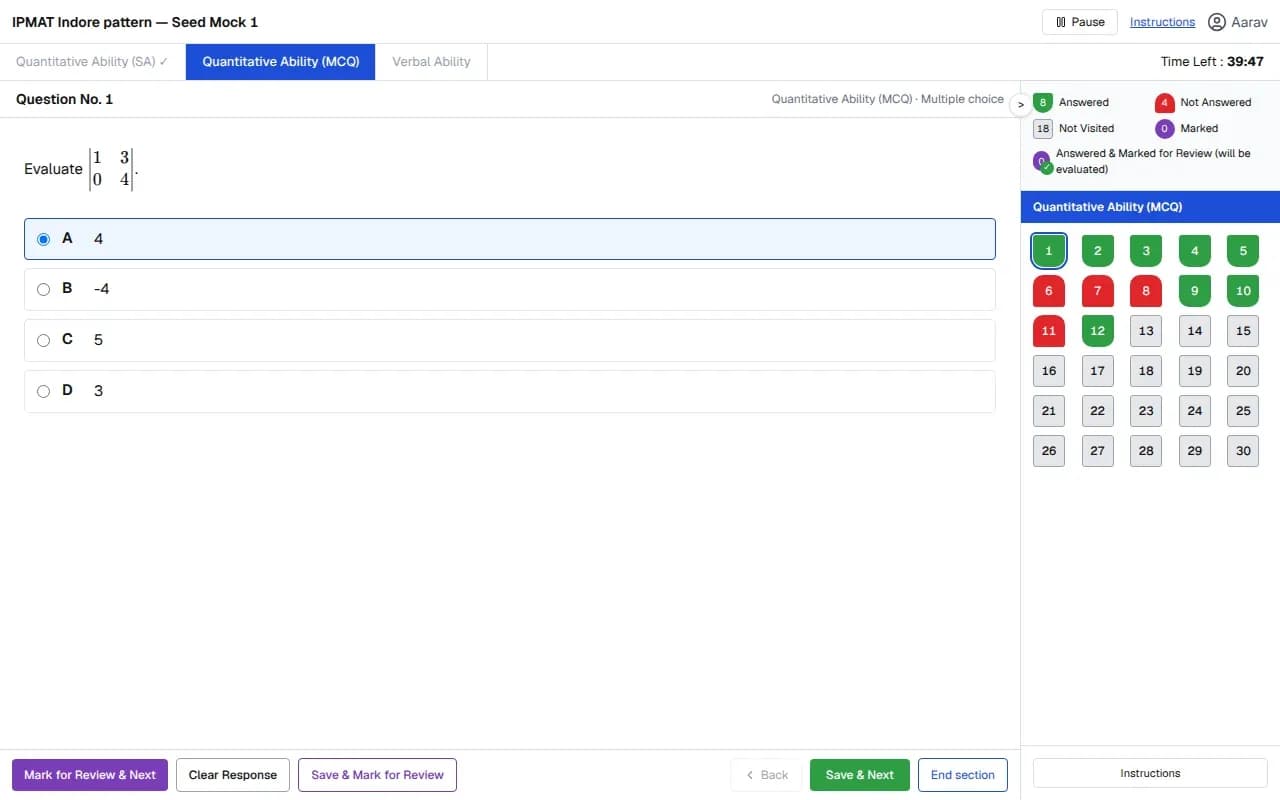Open Instructions button in bottom panel
The width and height of the screenshot is (1280, 800).
(x=1150, y=773)
